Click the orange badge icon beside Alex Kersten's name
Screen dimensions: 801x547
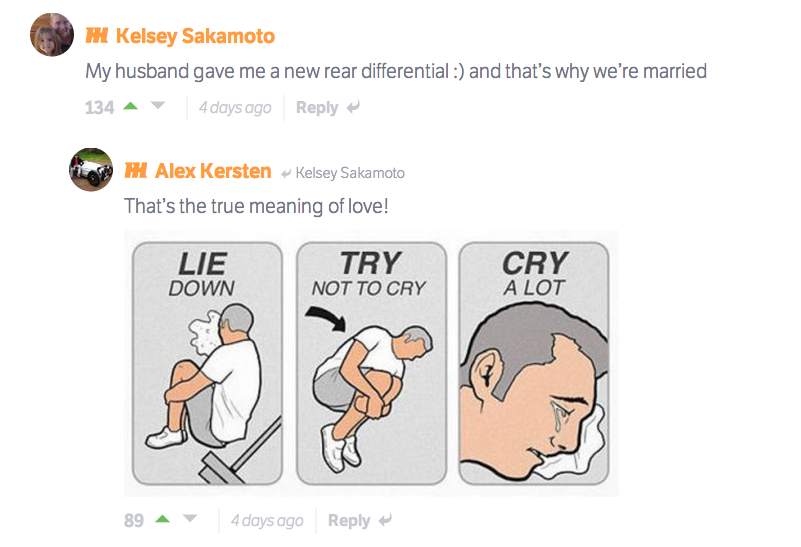pos(136,171)
